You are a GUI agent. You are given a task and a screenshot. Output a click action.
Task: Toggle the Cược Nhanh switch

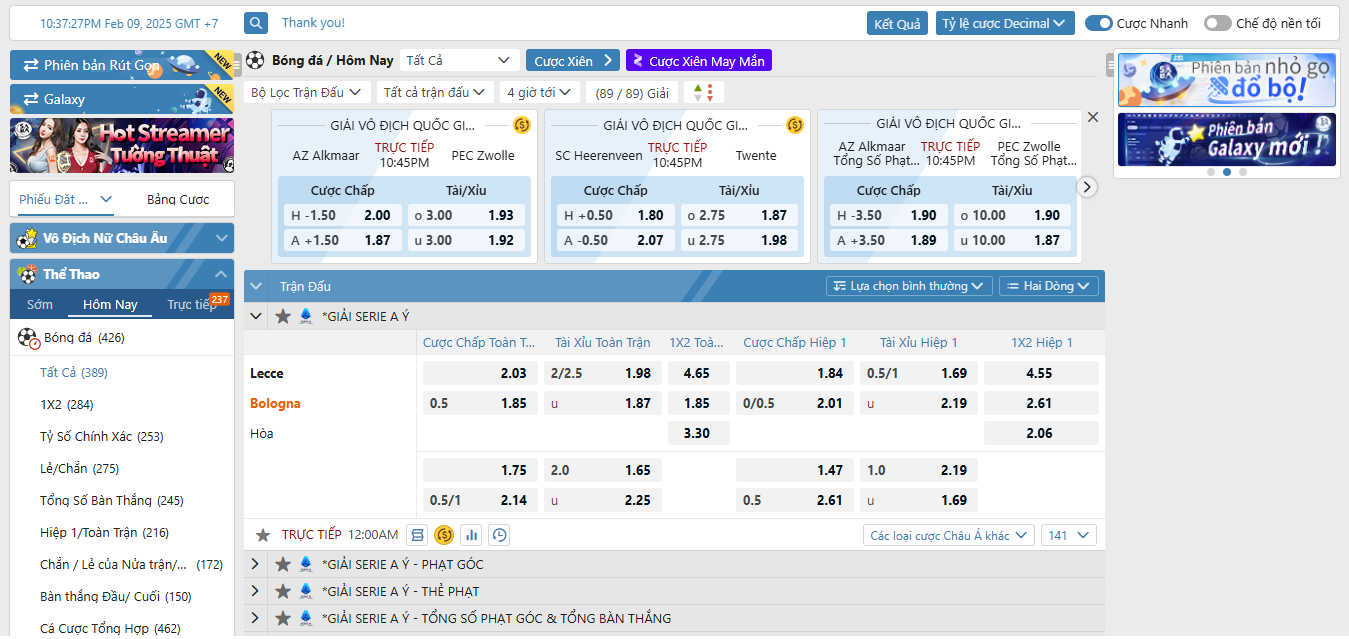coord(1098,23)
